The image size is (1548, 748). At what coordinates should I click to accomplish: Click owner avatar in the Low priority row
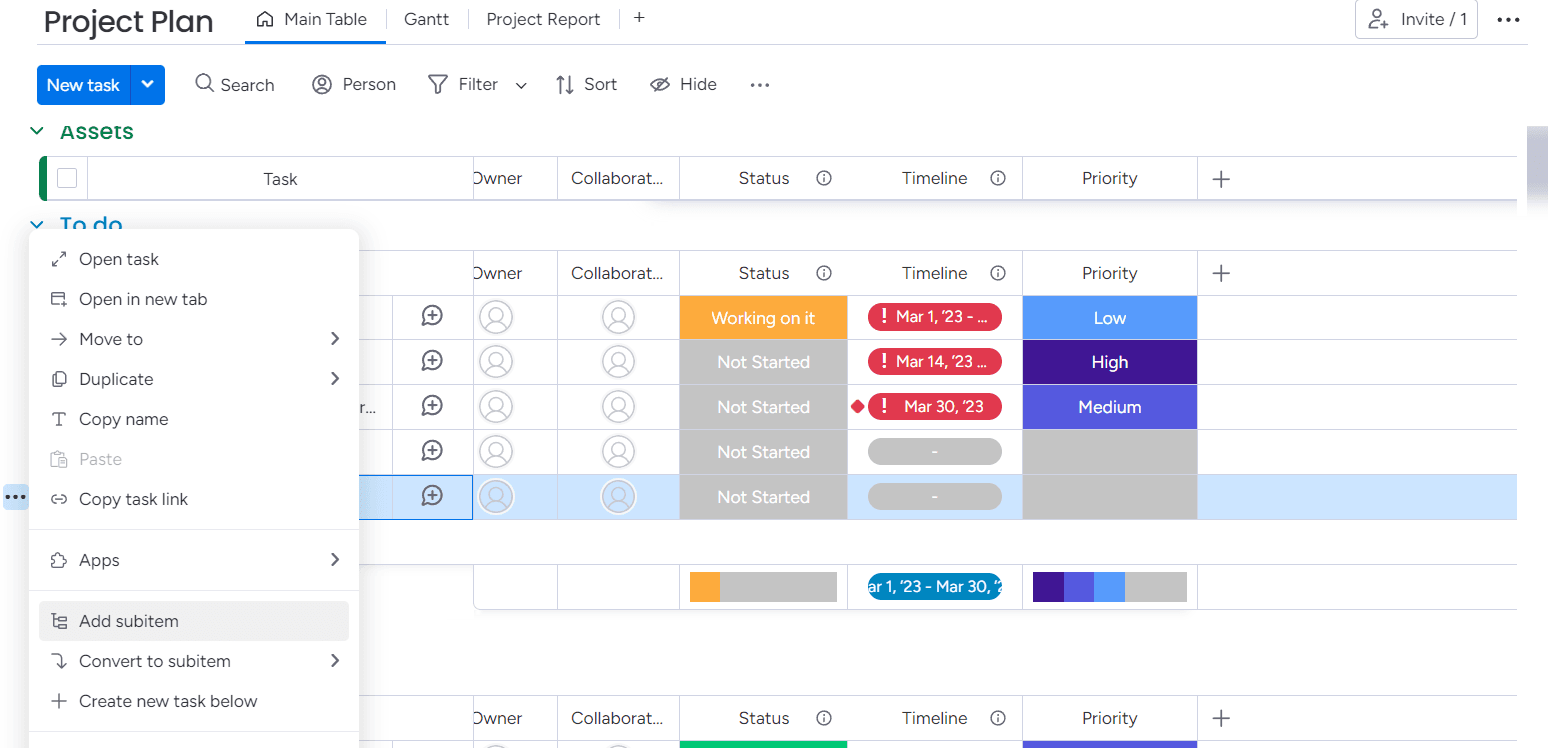click(x=496, y=317)
